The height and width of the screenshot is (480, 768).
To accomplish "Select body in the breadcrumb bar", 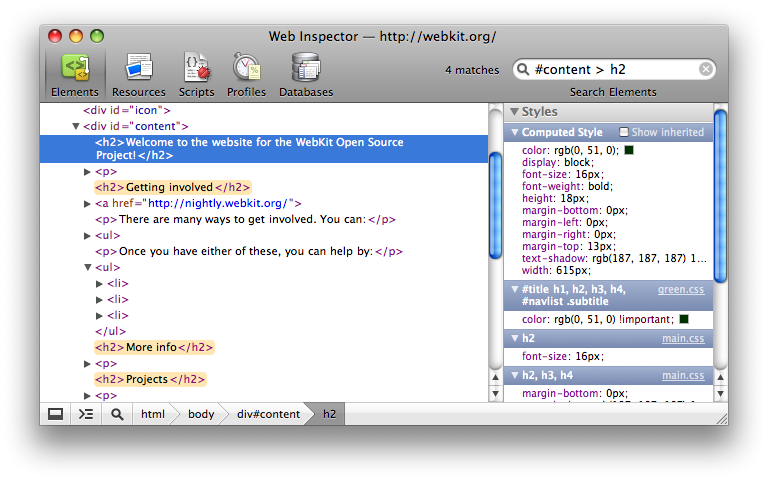I will coord(201,414).
